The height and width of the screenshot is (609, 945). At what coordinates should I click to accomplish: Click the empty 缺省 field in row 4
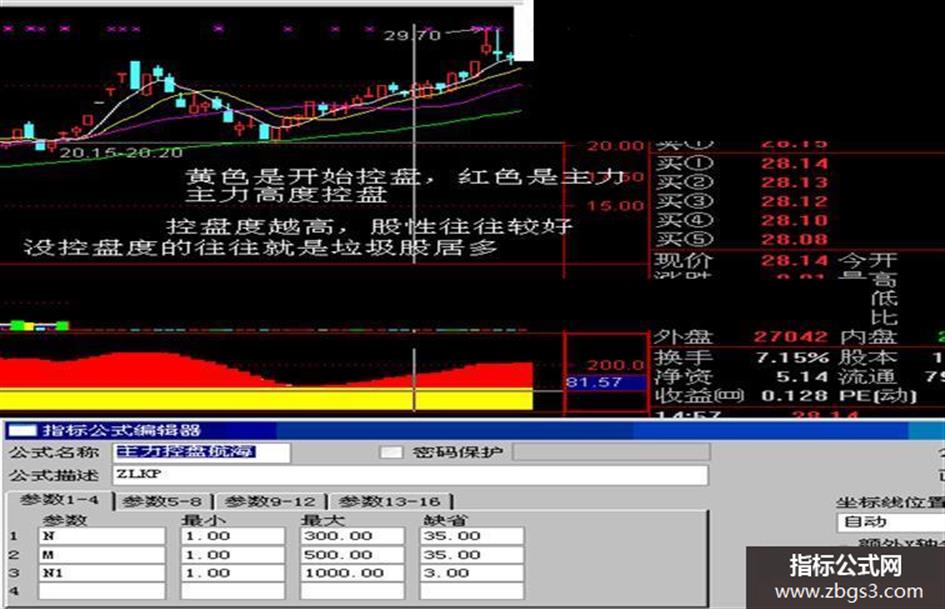[x=472, y=591]
